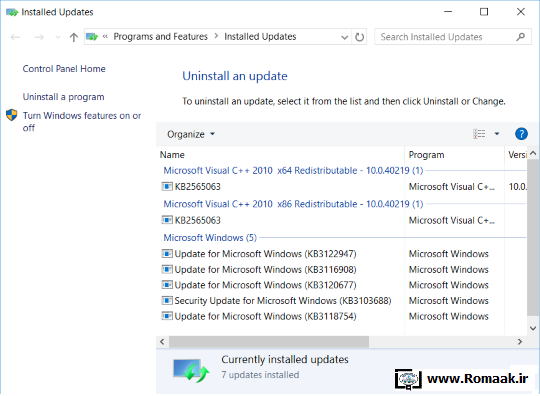Select KB2565063 under x64 Redistributable
Viewport: 540px width, 396px height.
click(x=197, y=187)
